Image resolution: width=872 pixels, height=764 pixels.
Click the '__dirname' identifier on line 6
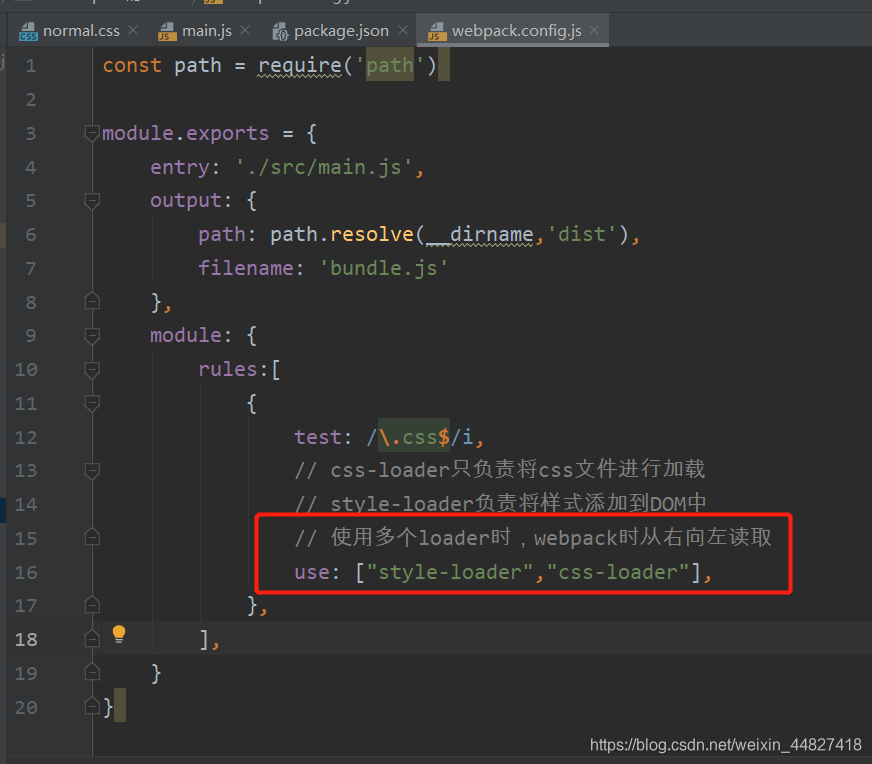pyautogui.click(x=480, y=235)
